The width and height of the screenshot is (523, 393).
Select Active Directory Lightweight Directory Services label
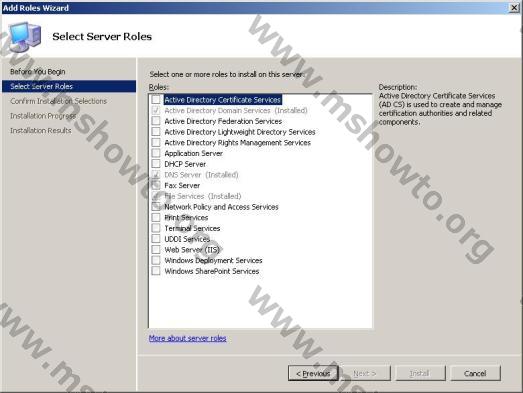(x=240, y=132)
